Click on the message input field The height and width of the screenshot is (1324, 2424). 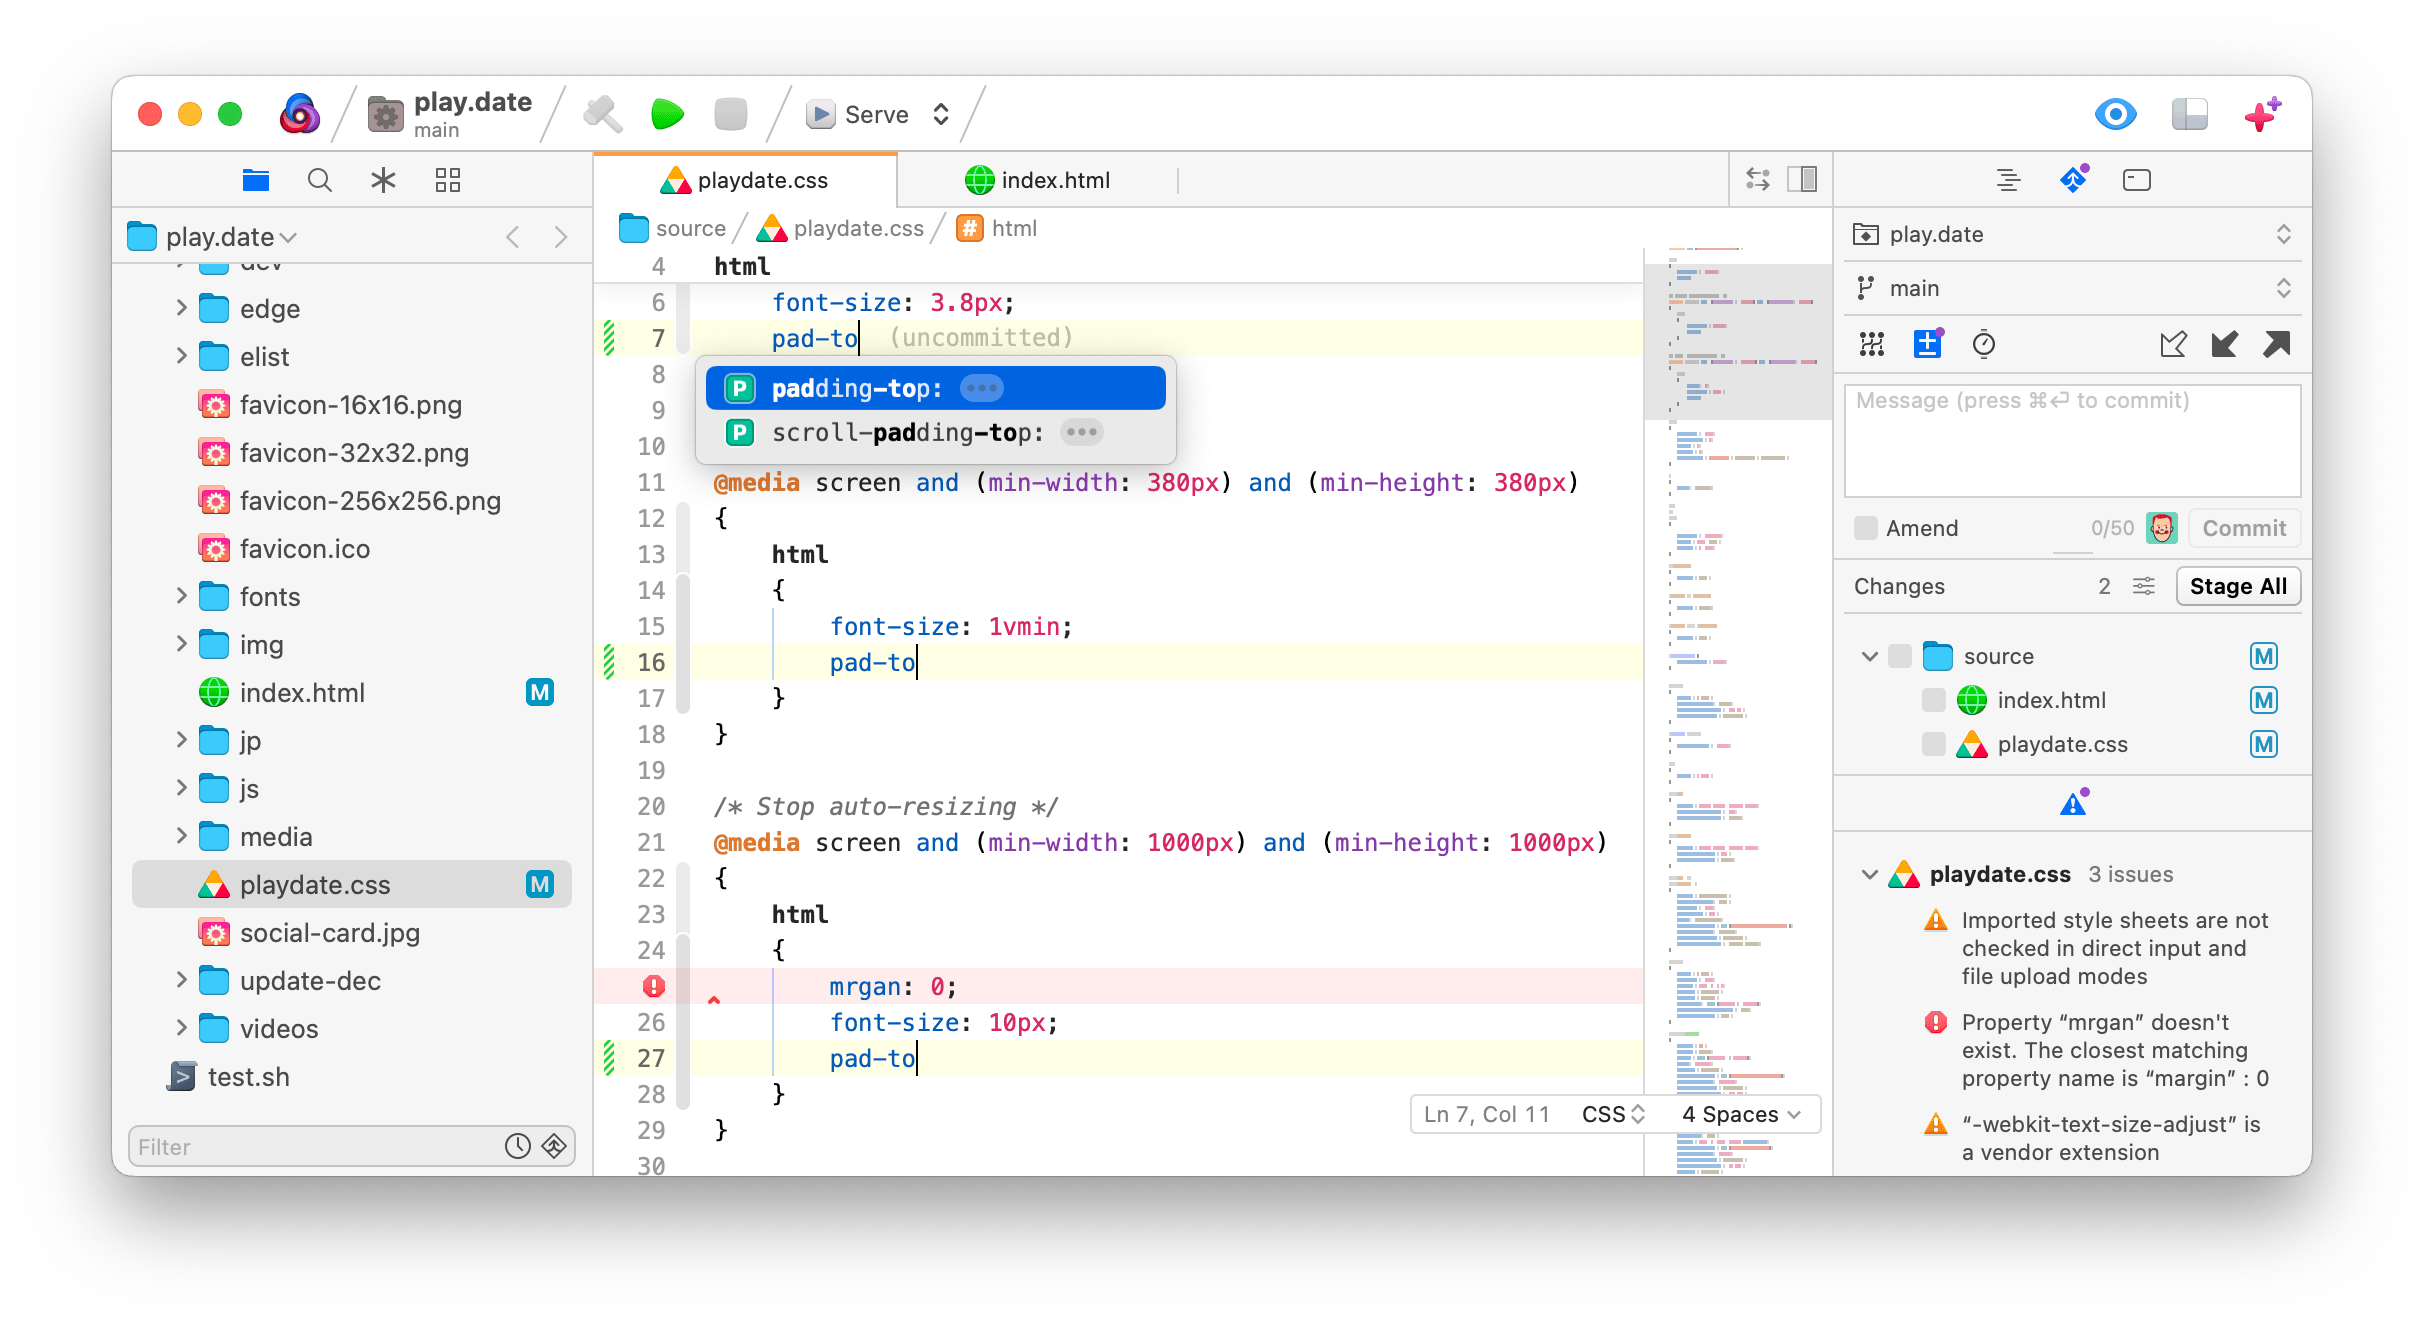click(2070, 440)
